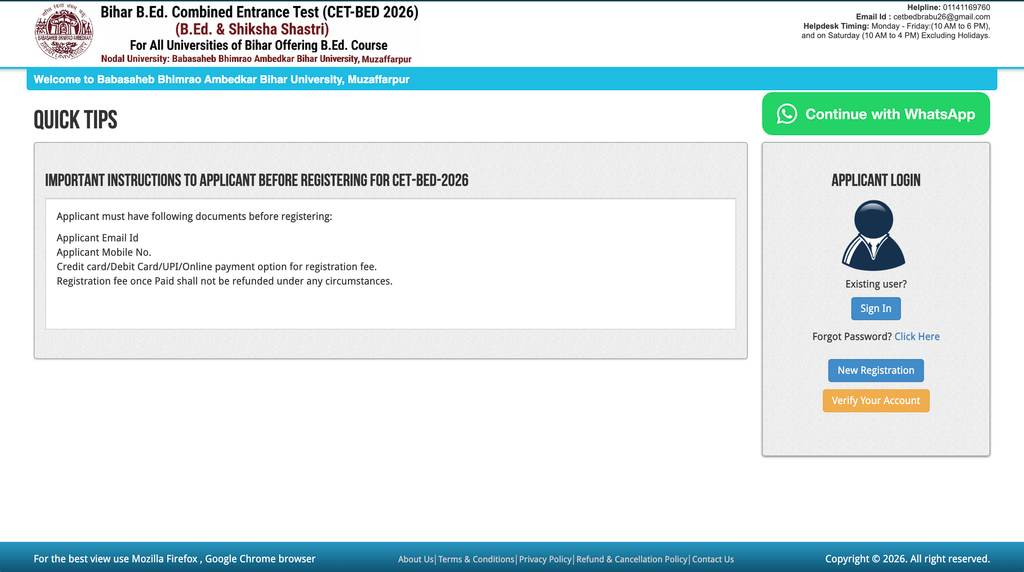Click the 'Applicant Email Id' line

[x=97, y=238]
